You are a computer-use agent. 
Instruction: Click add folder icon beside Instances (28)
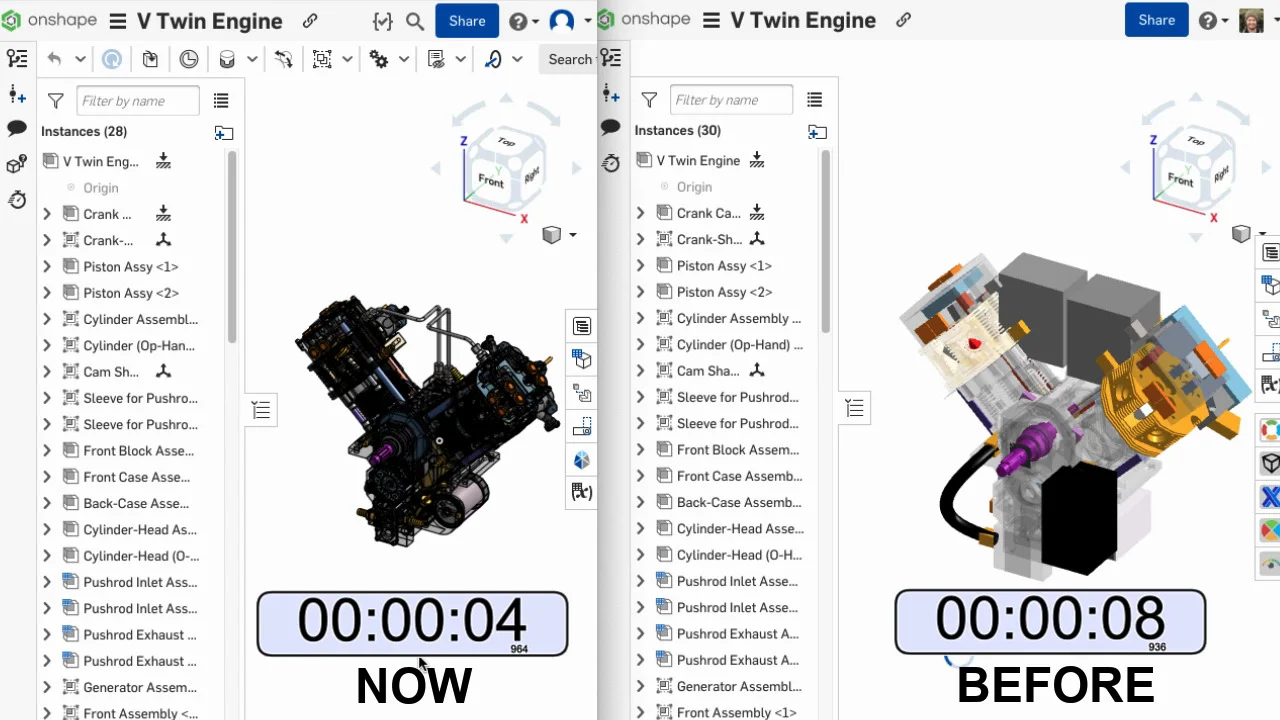224,132
